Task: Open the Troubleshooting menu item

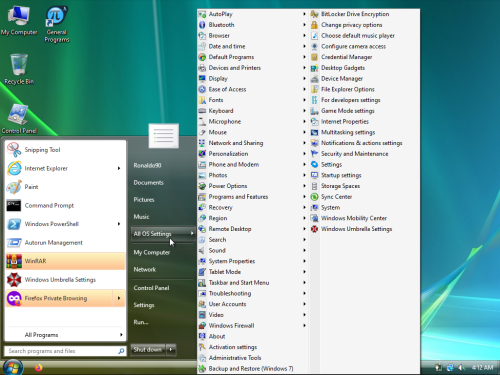Action: click(253, 293)
